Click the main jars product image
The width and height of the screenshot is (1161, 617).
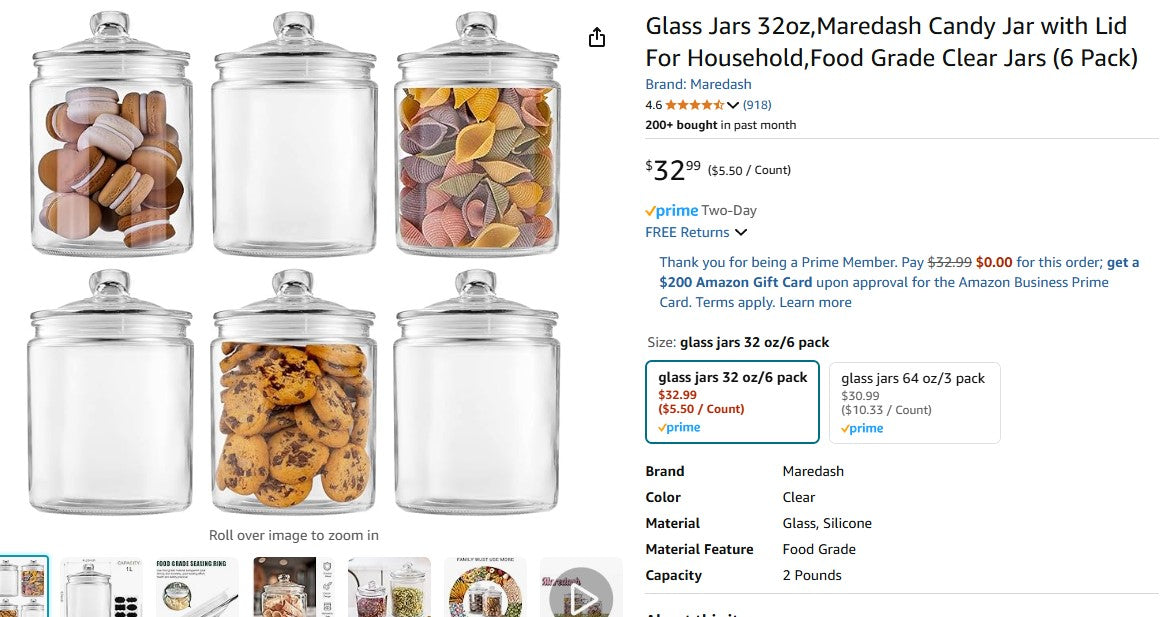(293, 263)
